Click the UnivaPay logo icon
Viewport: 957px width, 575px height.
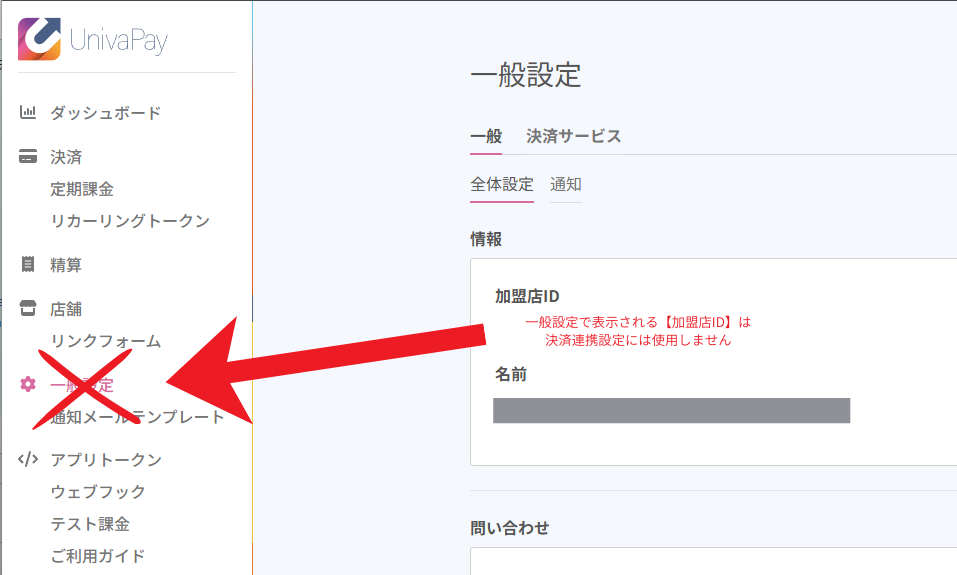[39, 39]
